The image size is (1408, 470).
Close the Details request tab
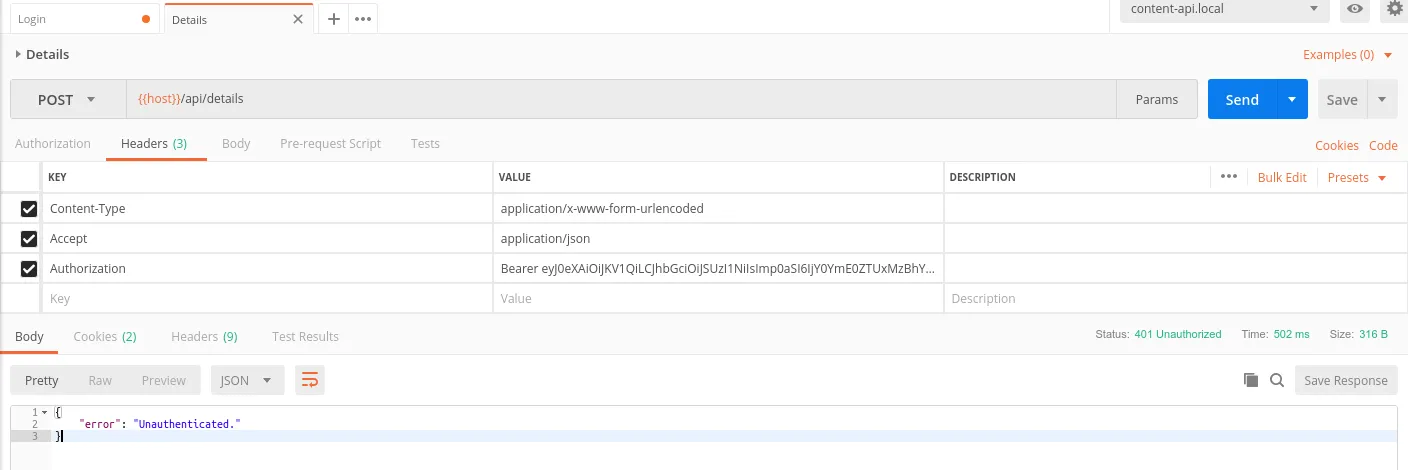point(298,19)
